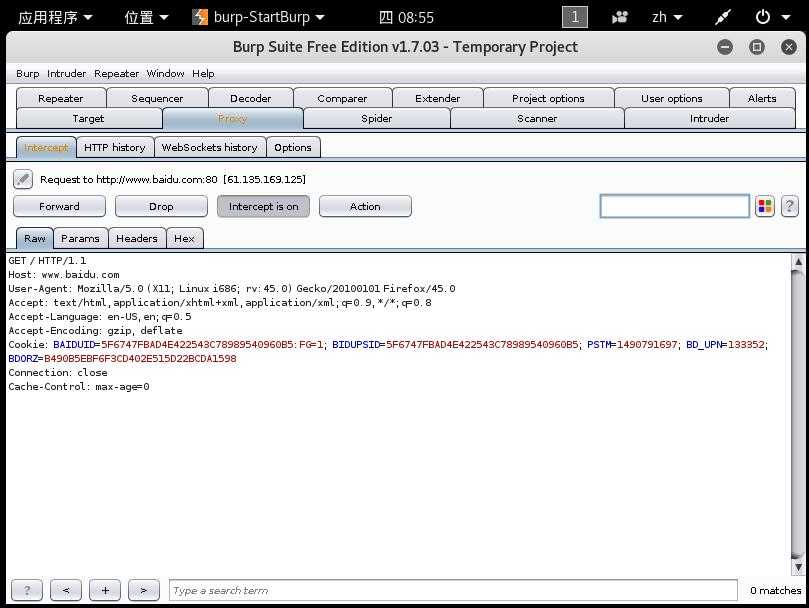Open the proxy Options sub-tab

point(293,148)
